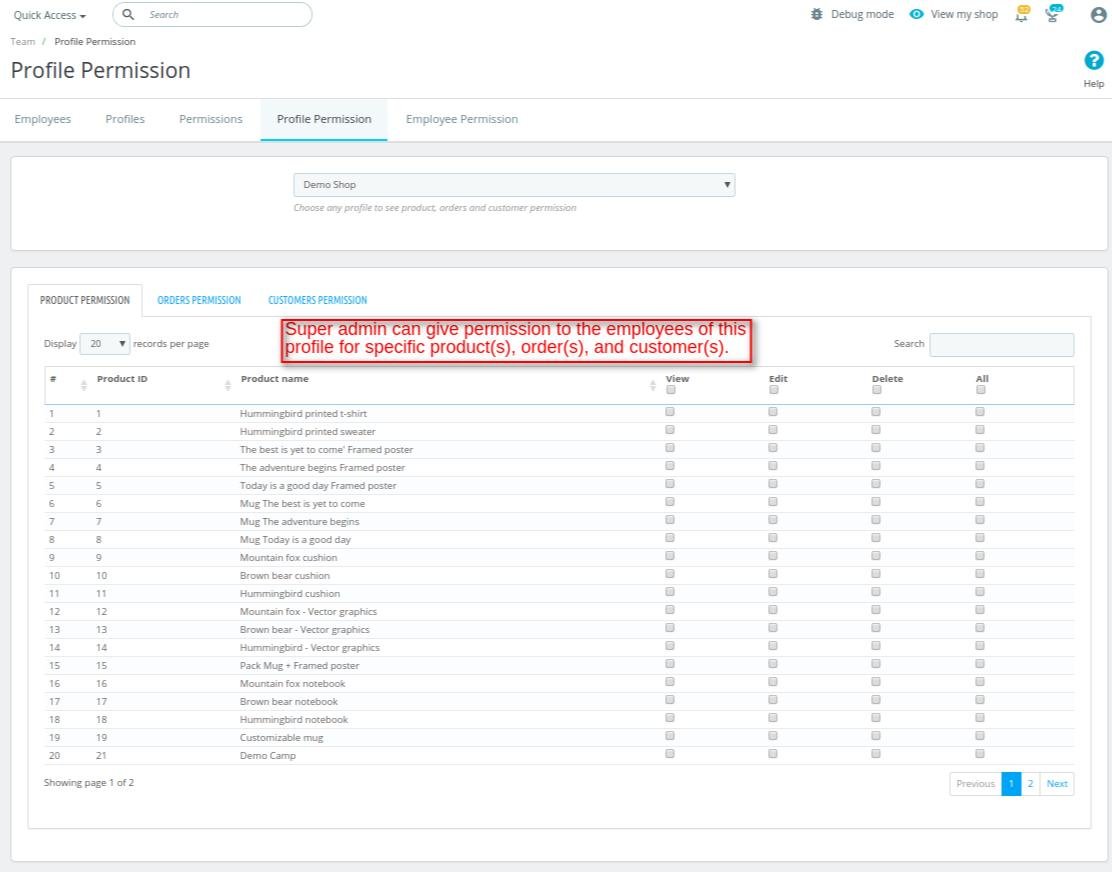Click the Debug mode label
This screenshot has width=1112, height=872.
point(862,14)
